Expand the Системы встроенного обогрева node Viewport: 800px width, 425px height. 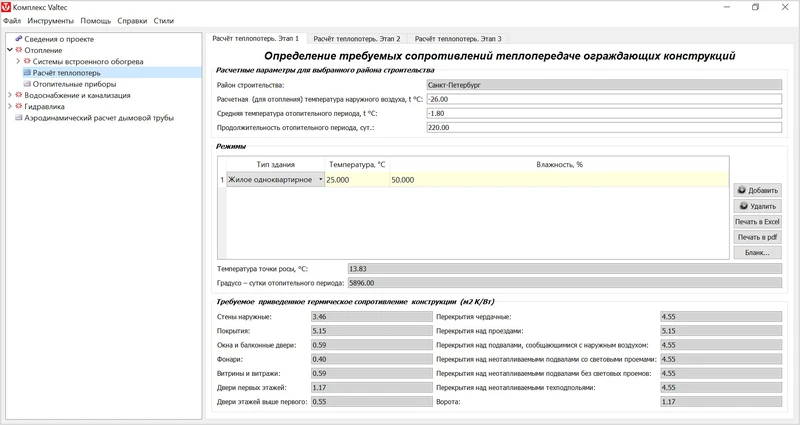[18, 62]
